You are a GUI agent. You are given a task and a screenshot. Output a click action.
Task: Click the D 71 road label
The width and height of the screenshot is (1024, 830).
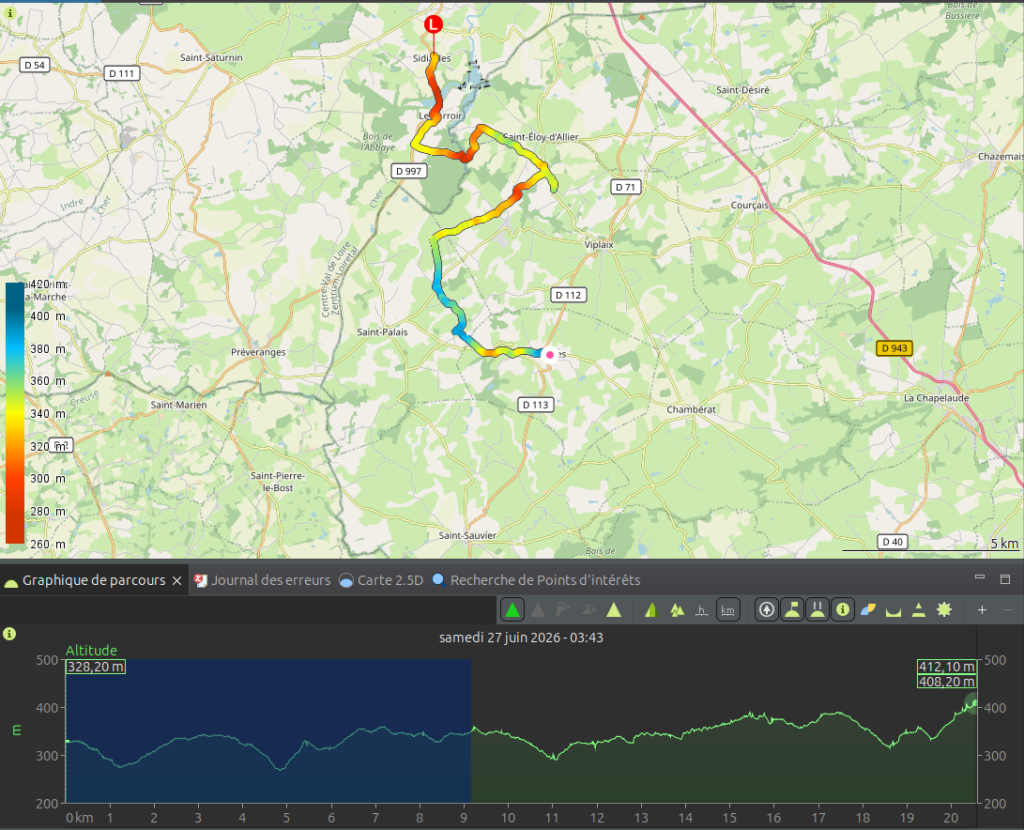(625, 187)
